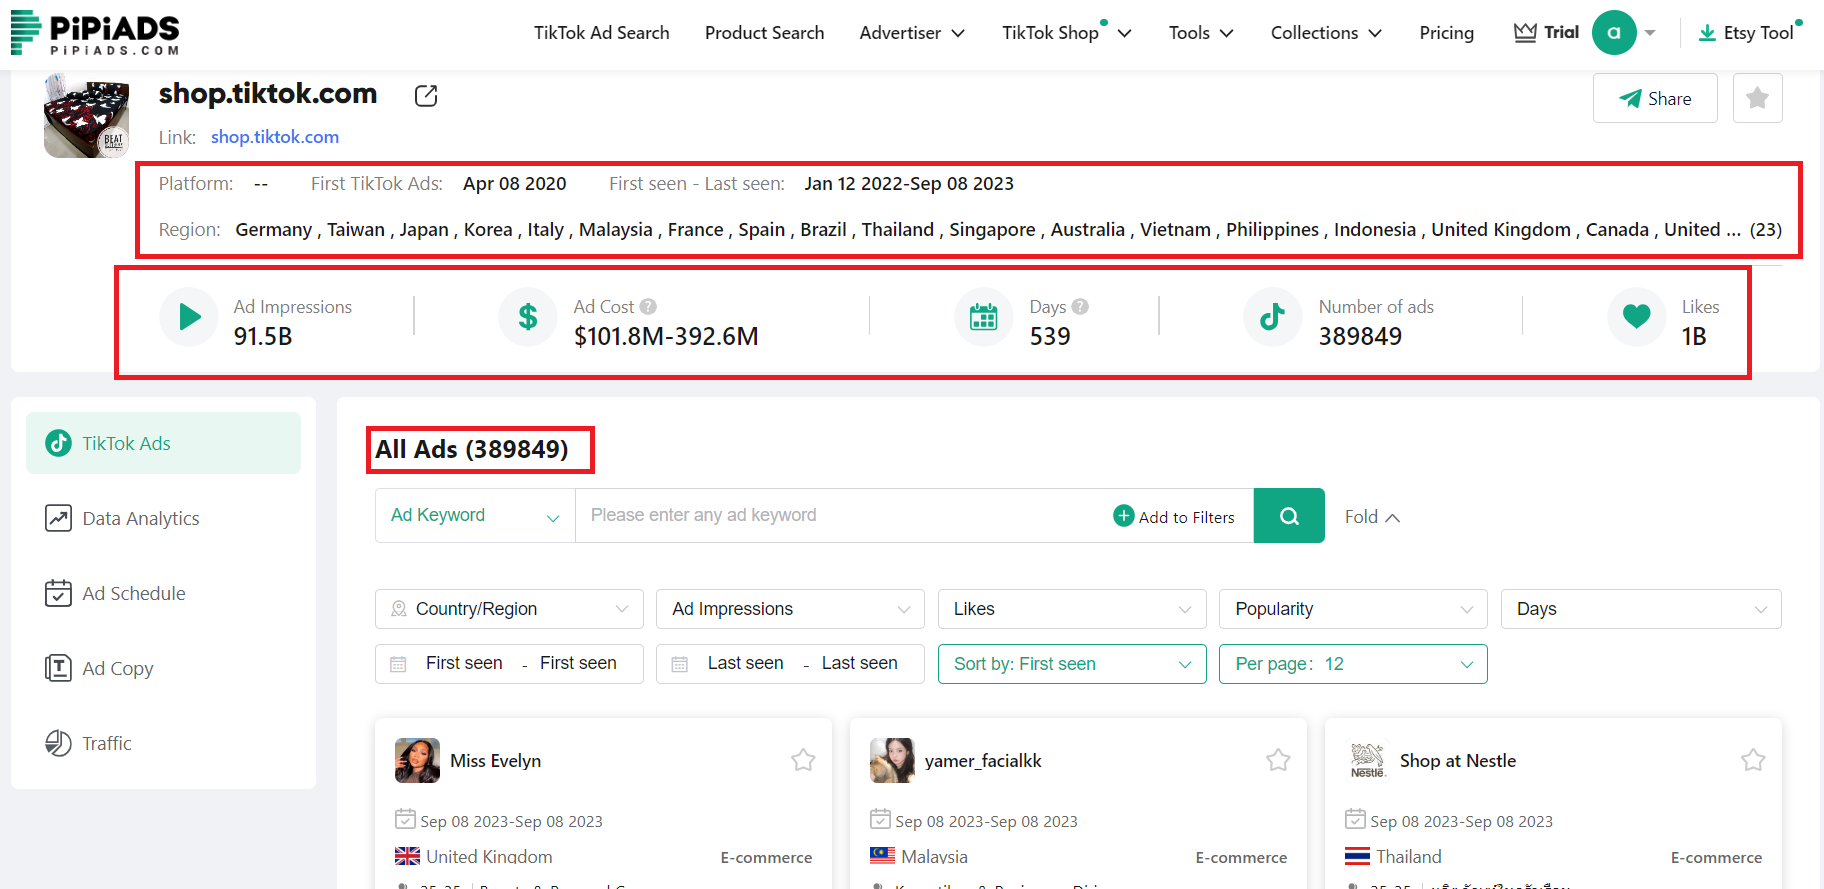1824x889 pixels.
Task: Click Shop at Nestle logo avatar
Action: [x=1367, y=760]
